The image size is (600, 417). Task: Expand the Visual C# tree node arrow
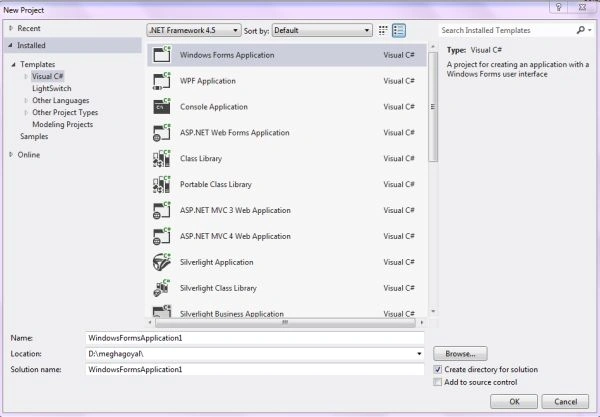pyautogui.click(x=26, y=76)
